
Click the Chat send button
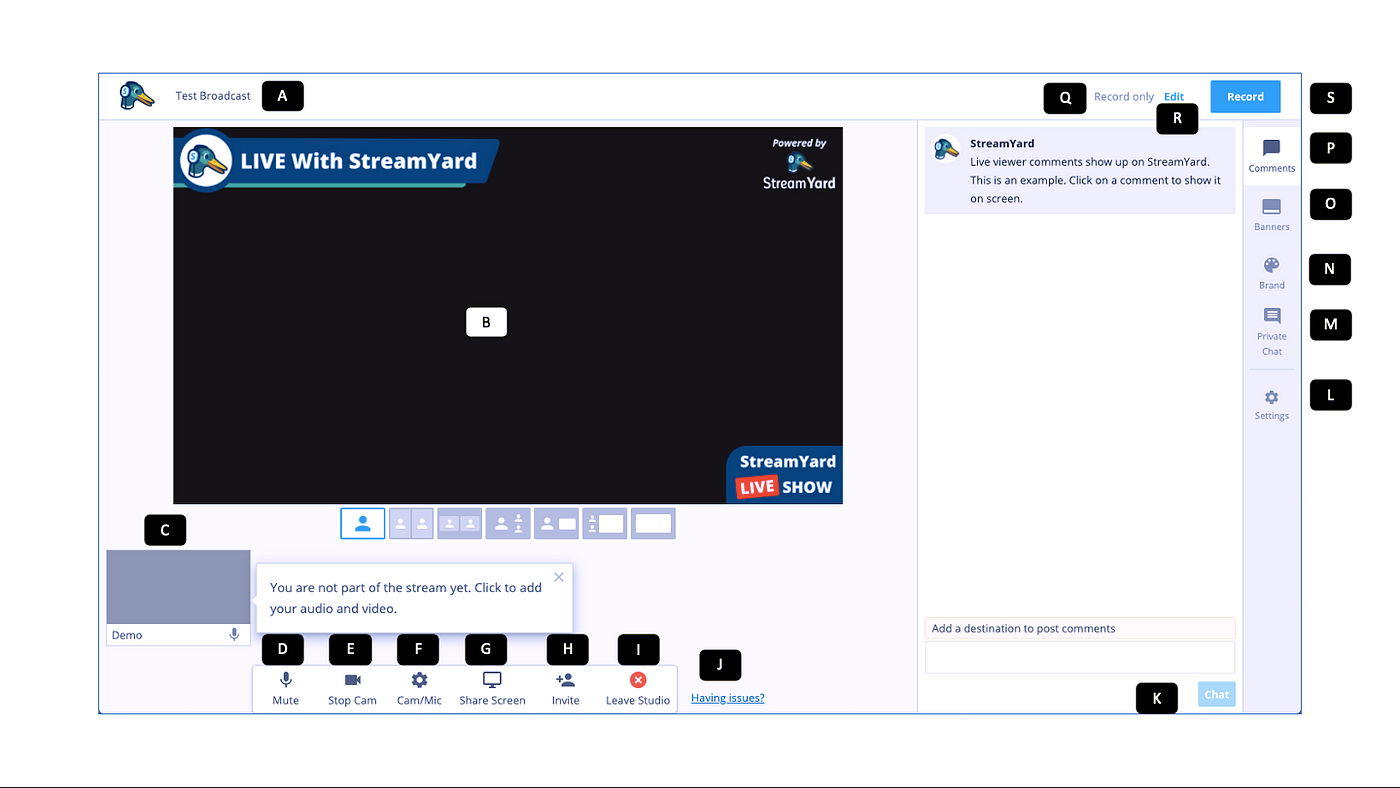tap(1217, 695)
